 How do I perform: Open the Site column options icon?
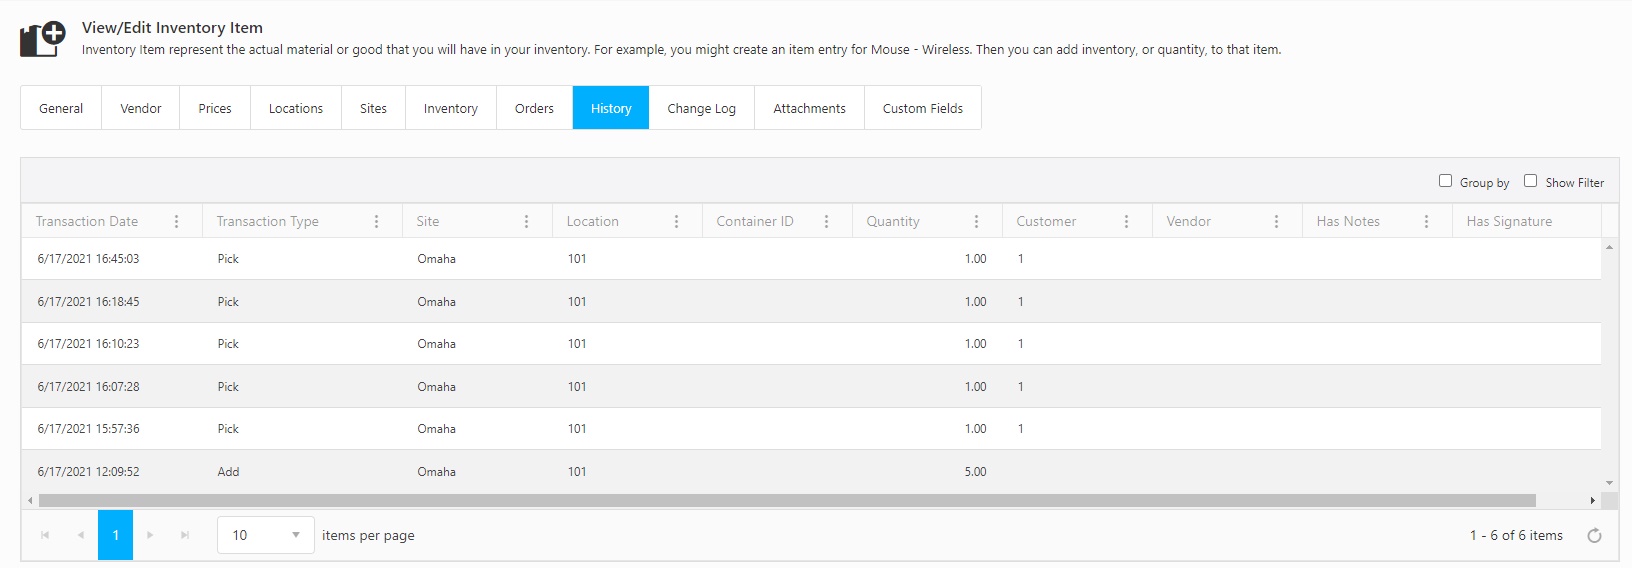pos(526,222)
